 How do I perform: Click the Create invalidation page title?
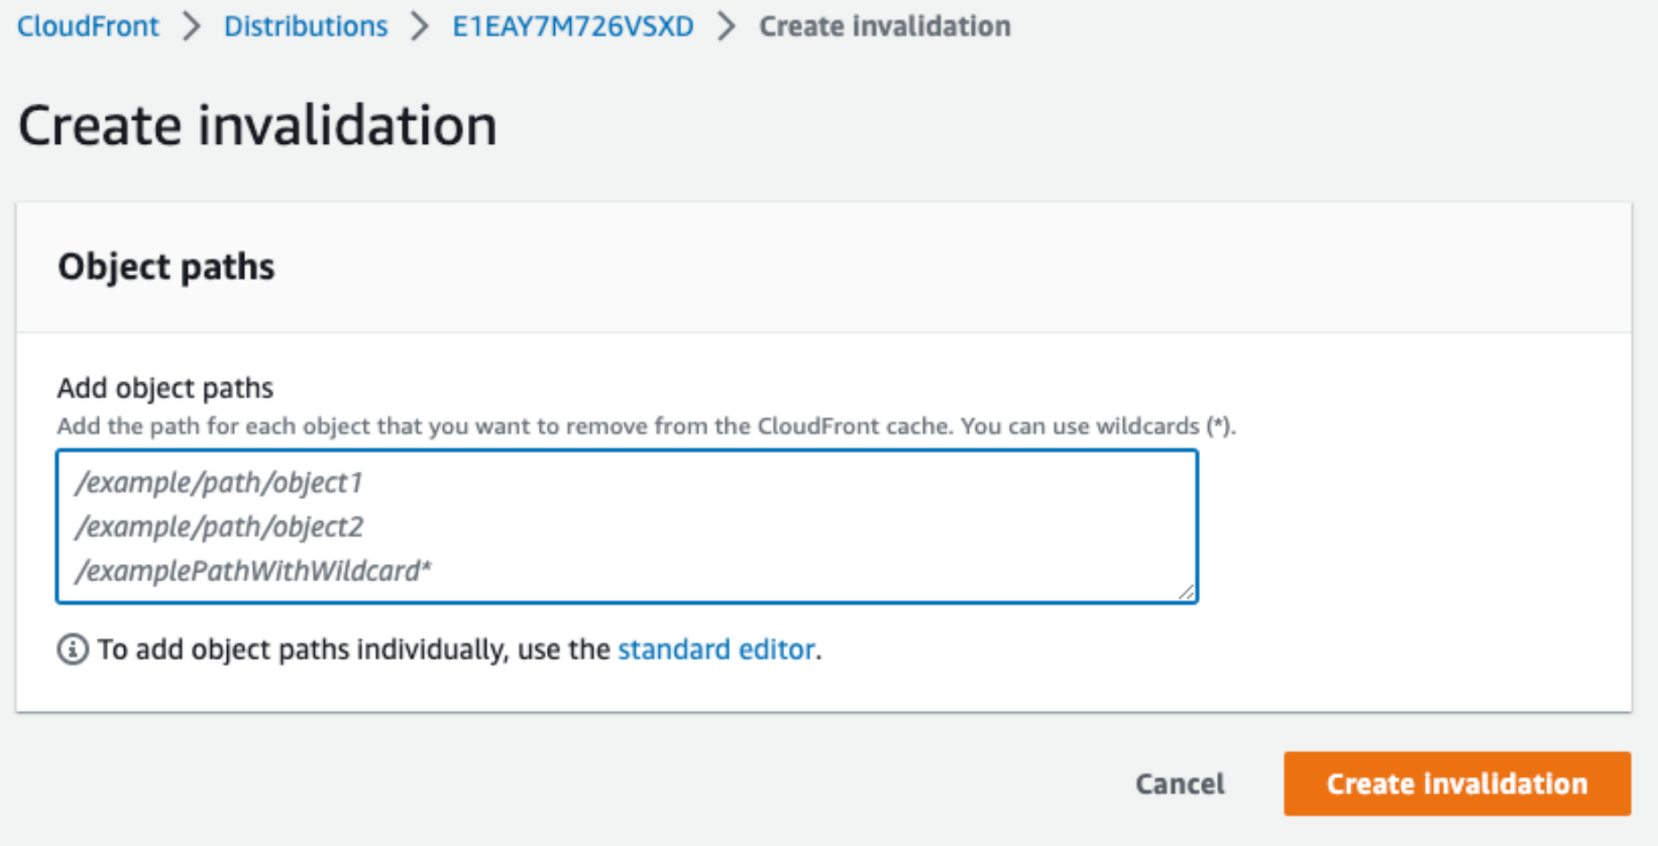[x=257, y=124]
